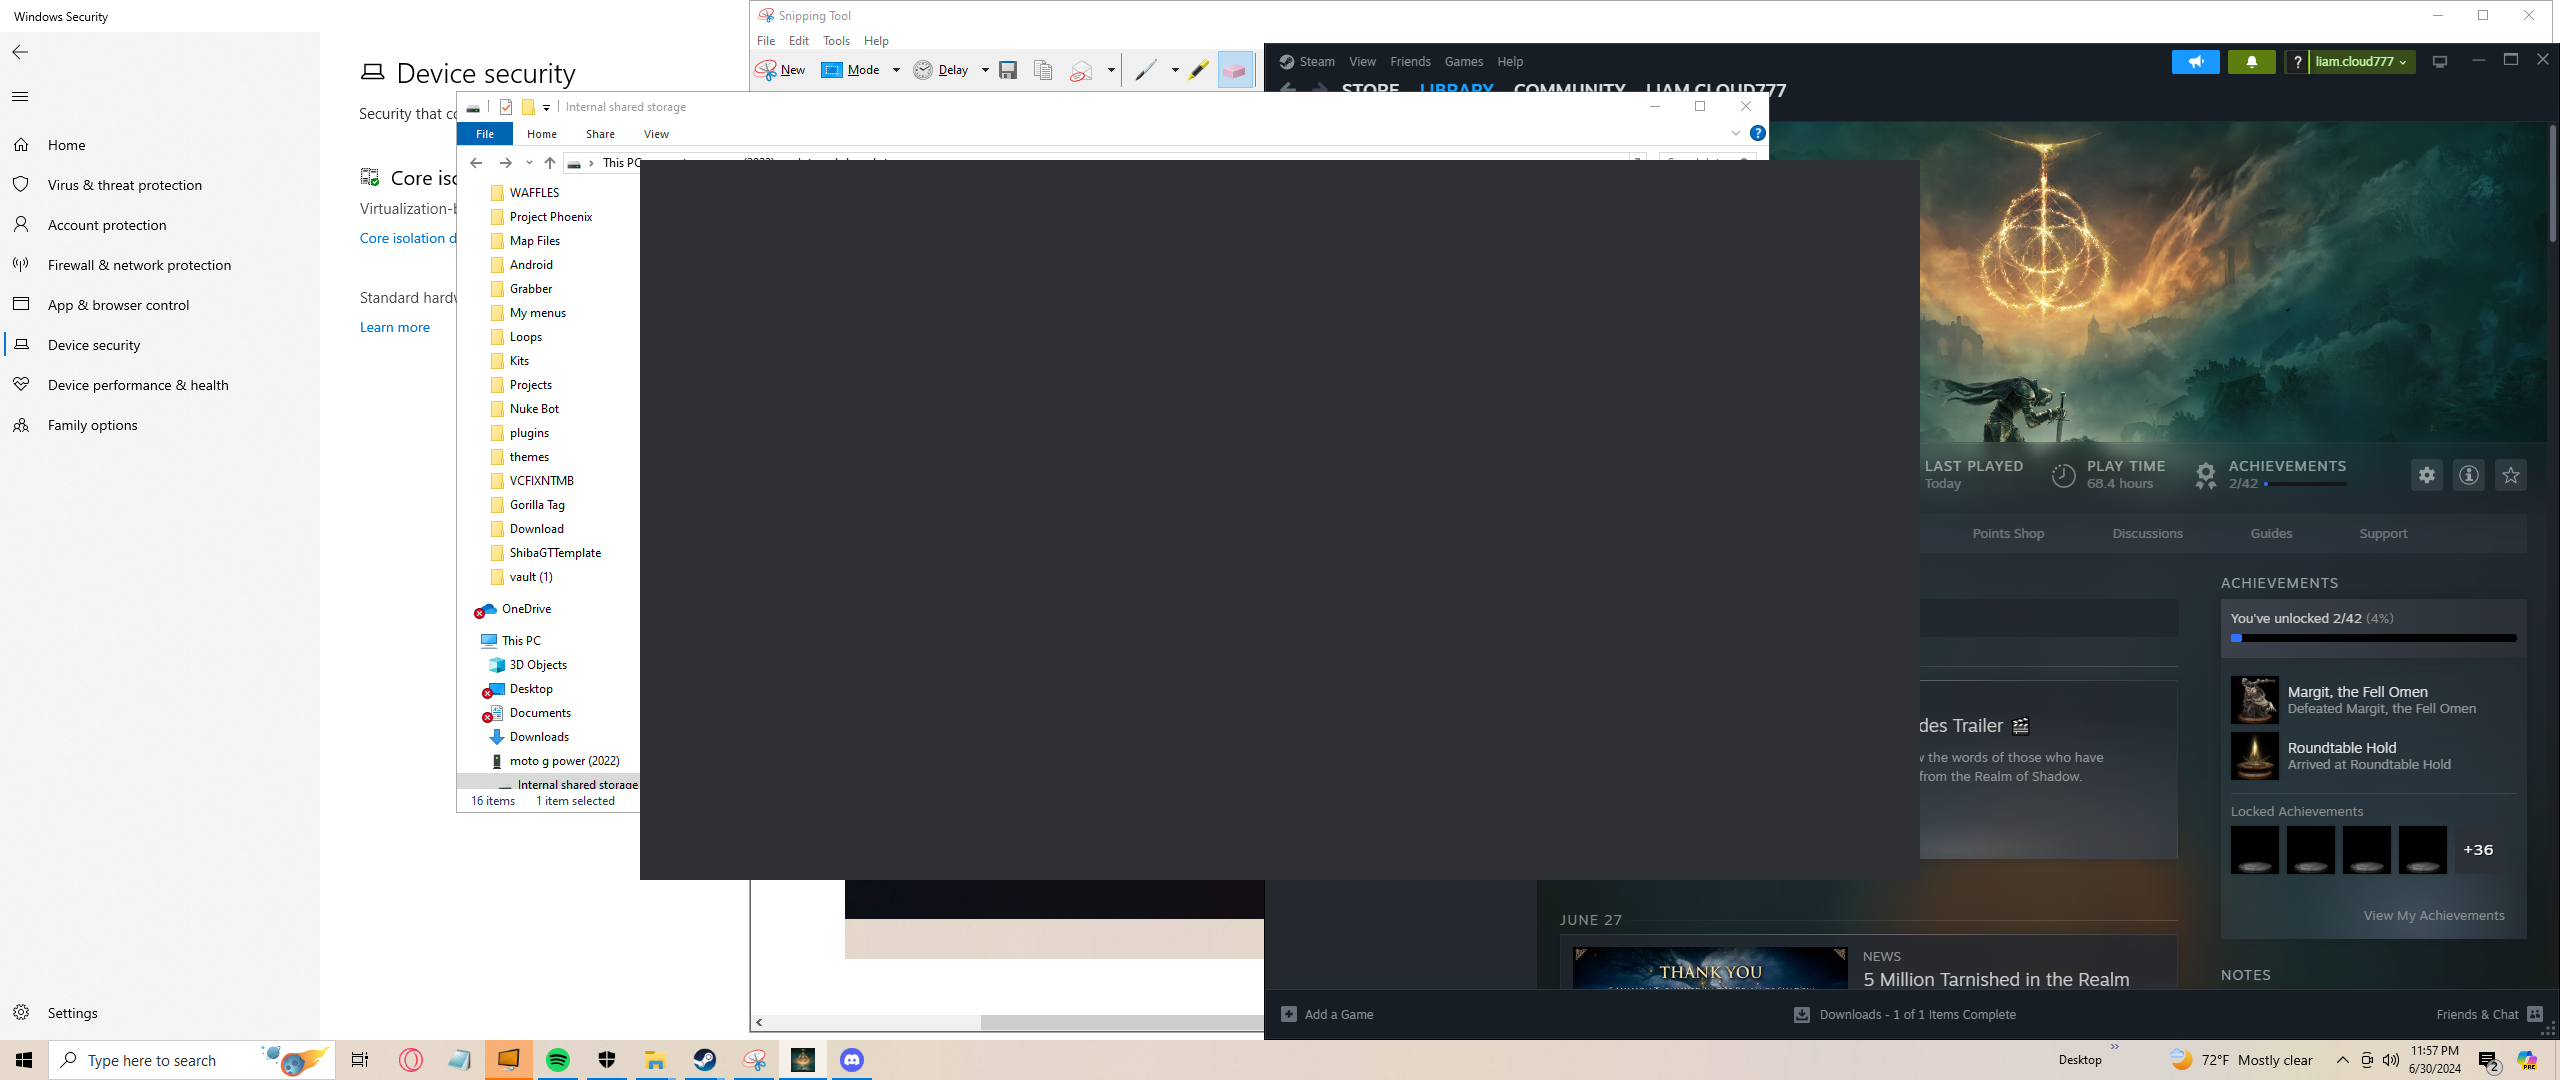
Task: Open the Games menu in Steam
Action: 1464,62
